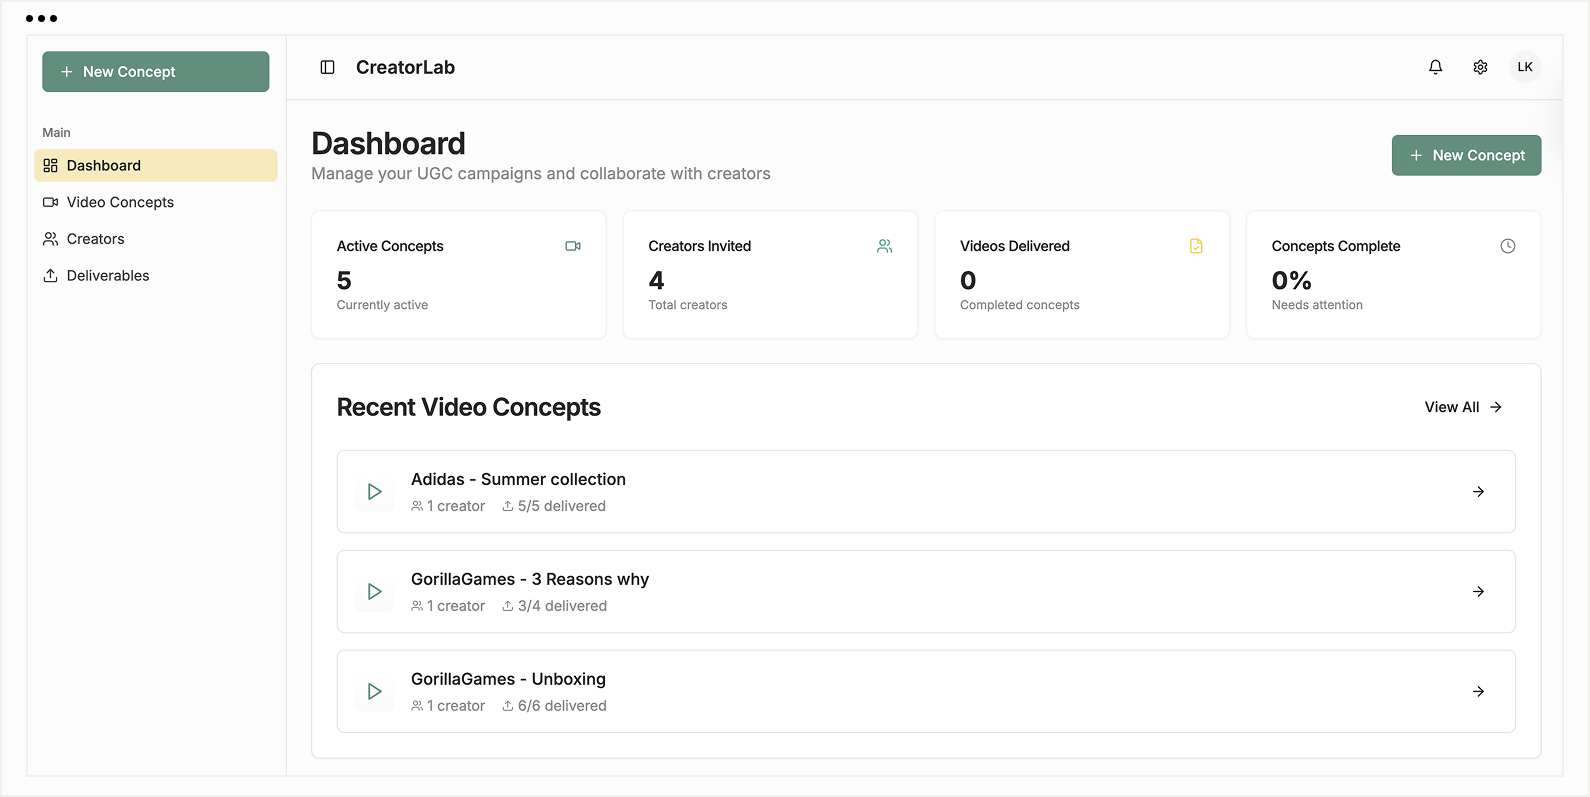Click the people icon on Creators Invited

[884, 246]
